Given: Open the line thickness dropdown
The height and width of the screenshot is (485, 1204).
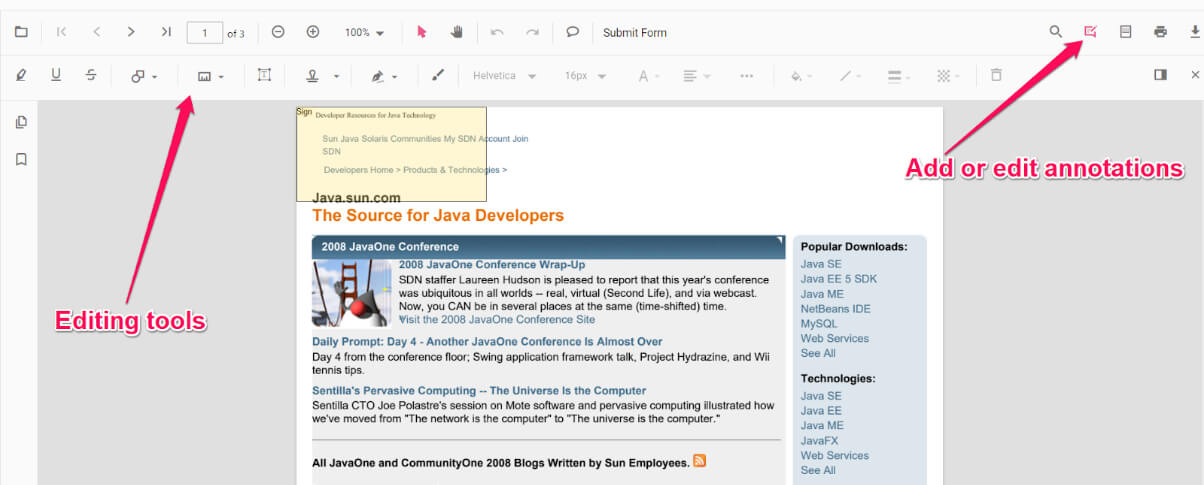Looking at the screenshot, I should (899, 76).
